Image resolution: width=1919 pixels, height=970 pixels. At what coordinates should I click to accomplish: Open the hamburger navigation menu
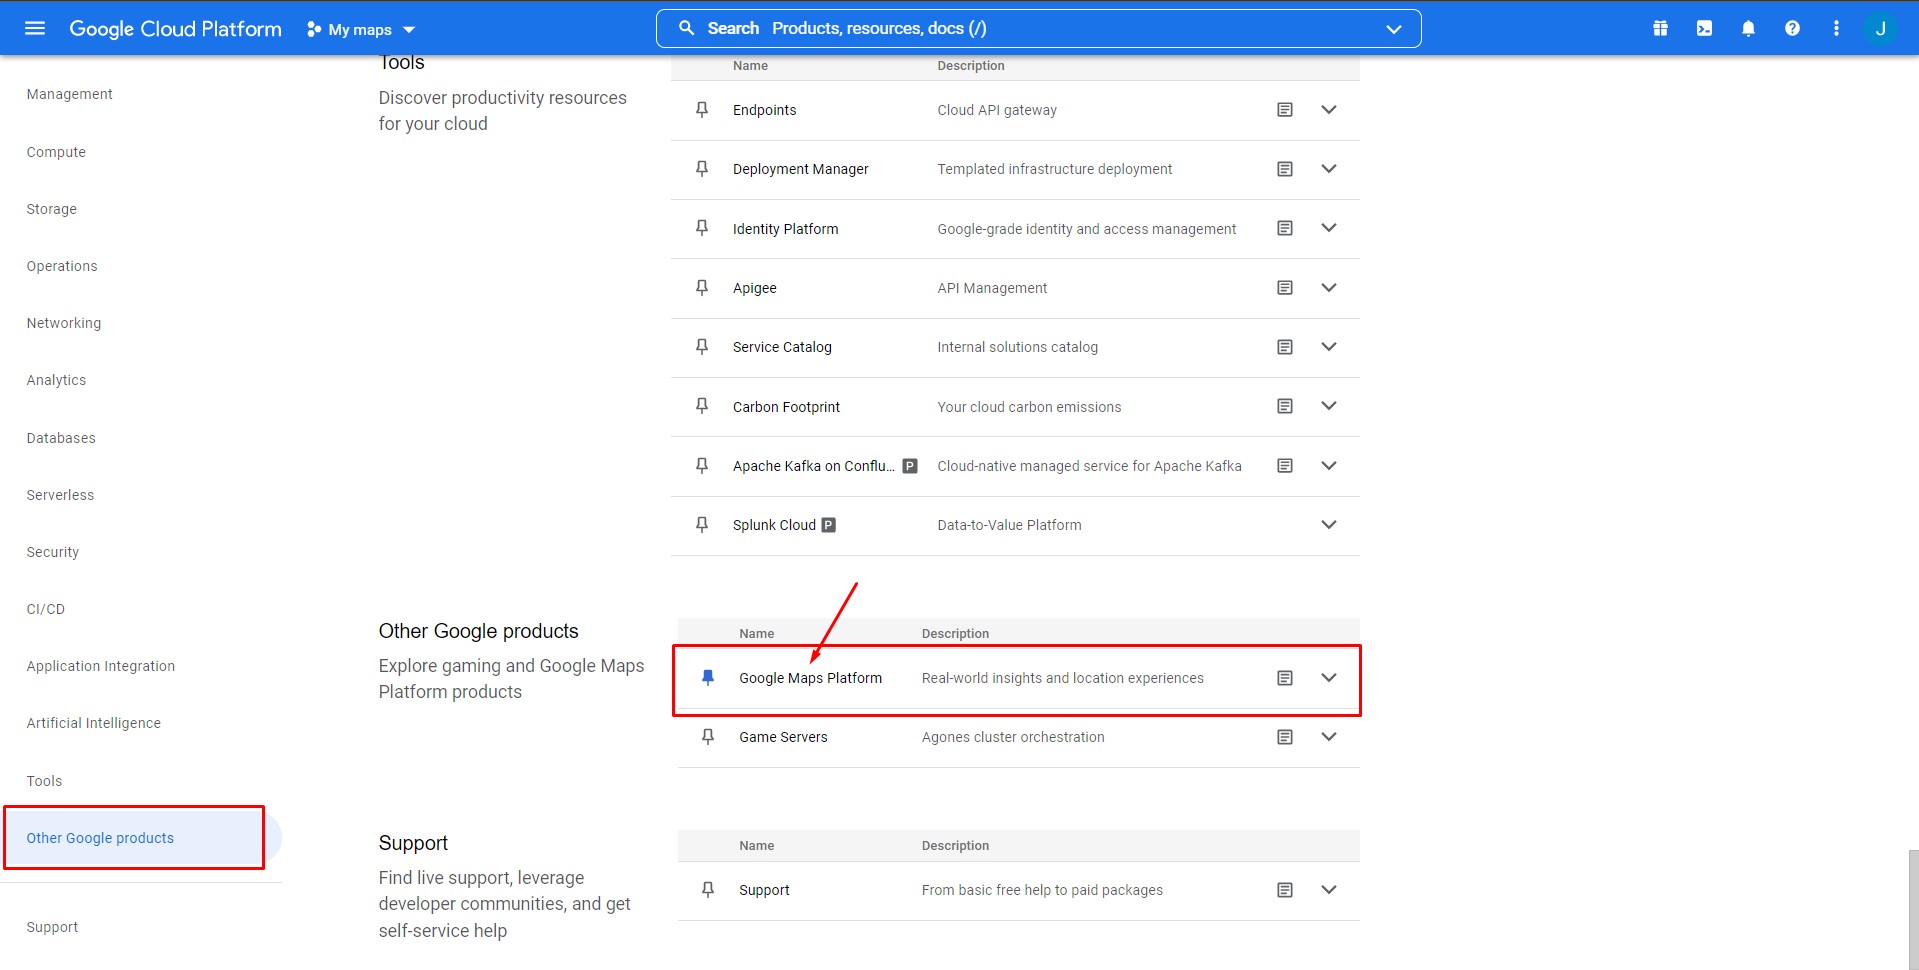35,28
